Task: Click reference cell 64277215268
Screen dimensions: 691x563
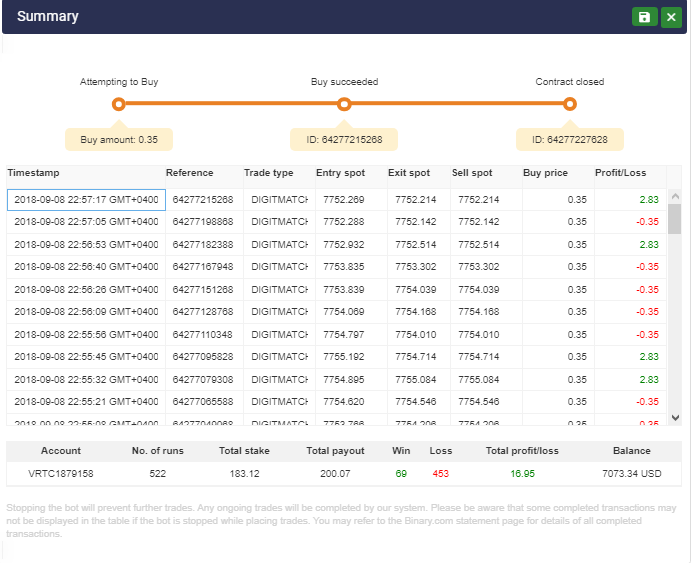Action: click(204, 200)
